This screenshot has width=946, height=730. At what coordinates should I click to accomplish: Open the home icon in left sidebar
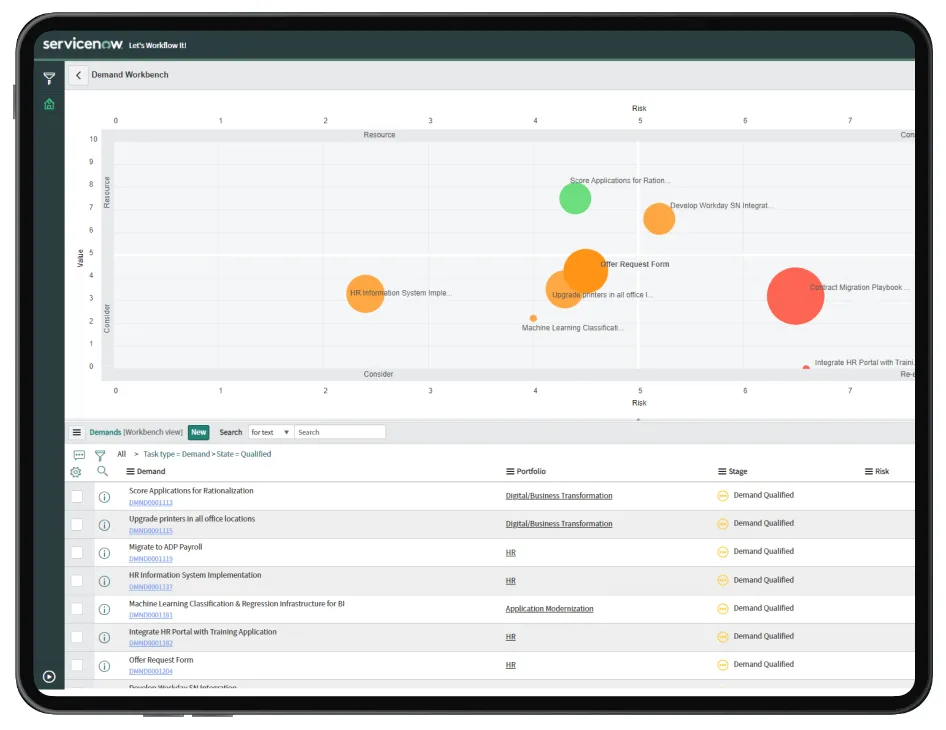pos(49,104)
